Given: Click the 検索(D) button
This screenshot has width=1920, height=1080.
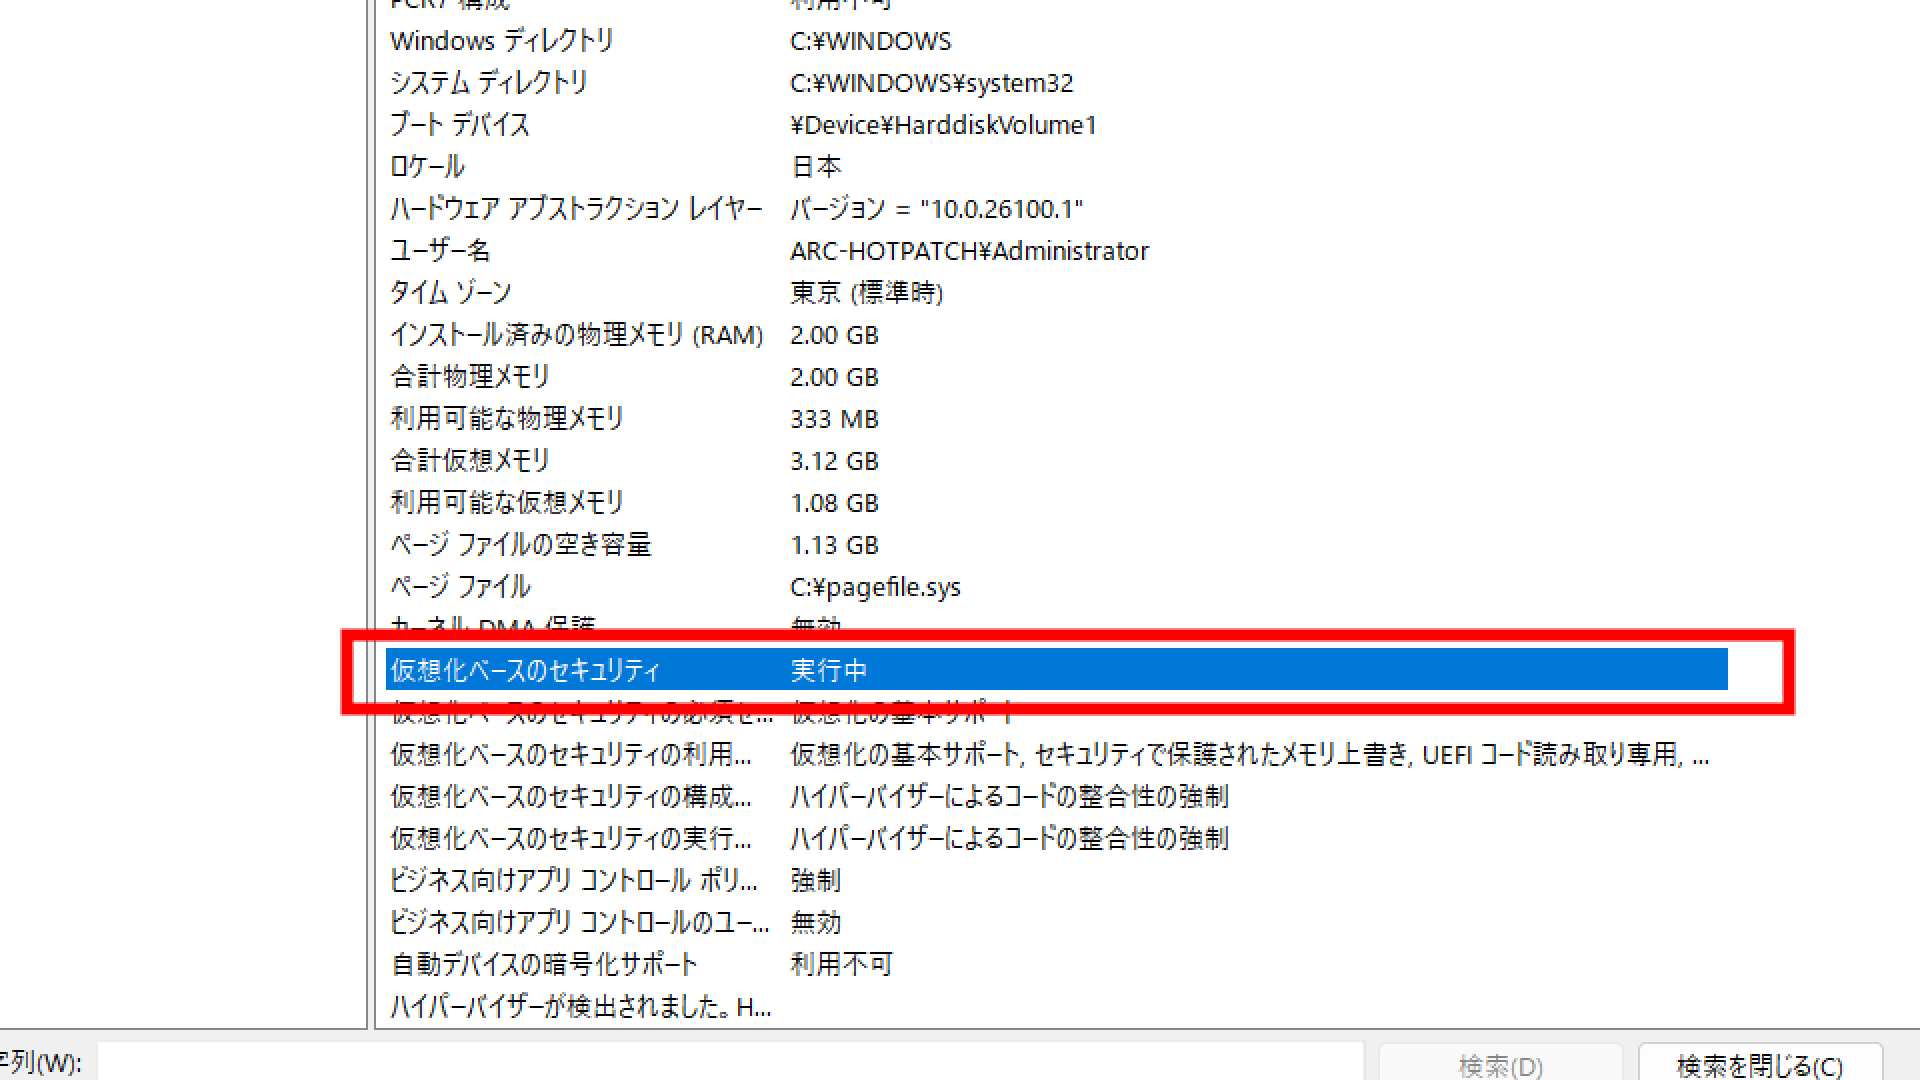Looking at the screenshot, I should [1500, 1064].
